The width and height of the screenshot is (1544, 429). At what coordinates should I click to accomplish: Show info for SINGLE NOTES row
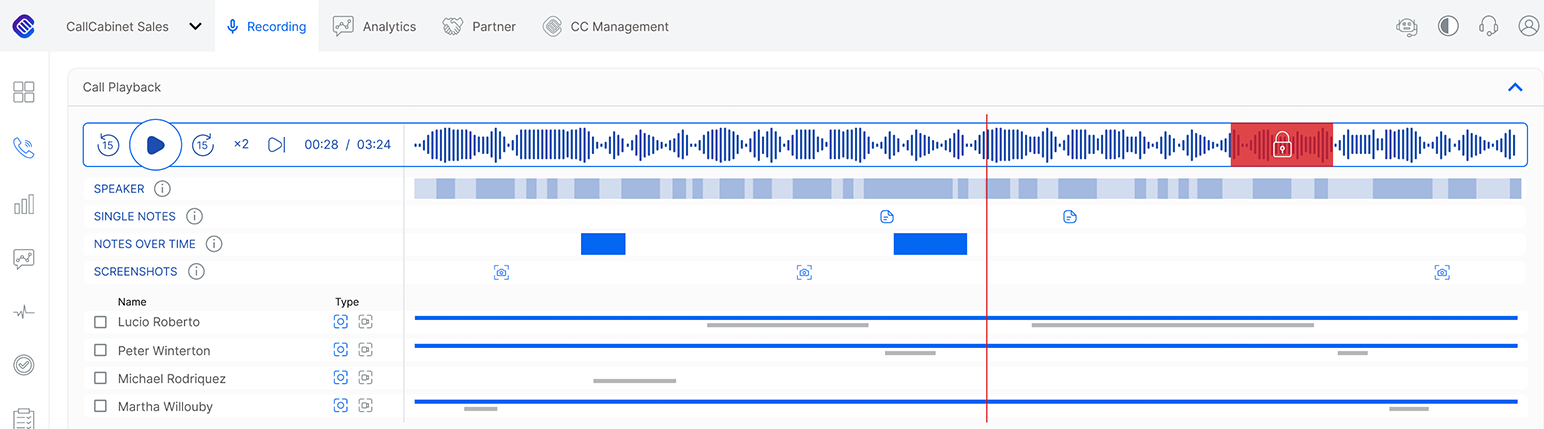(194, 216)
